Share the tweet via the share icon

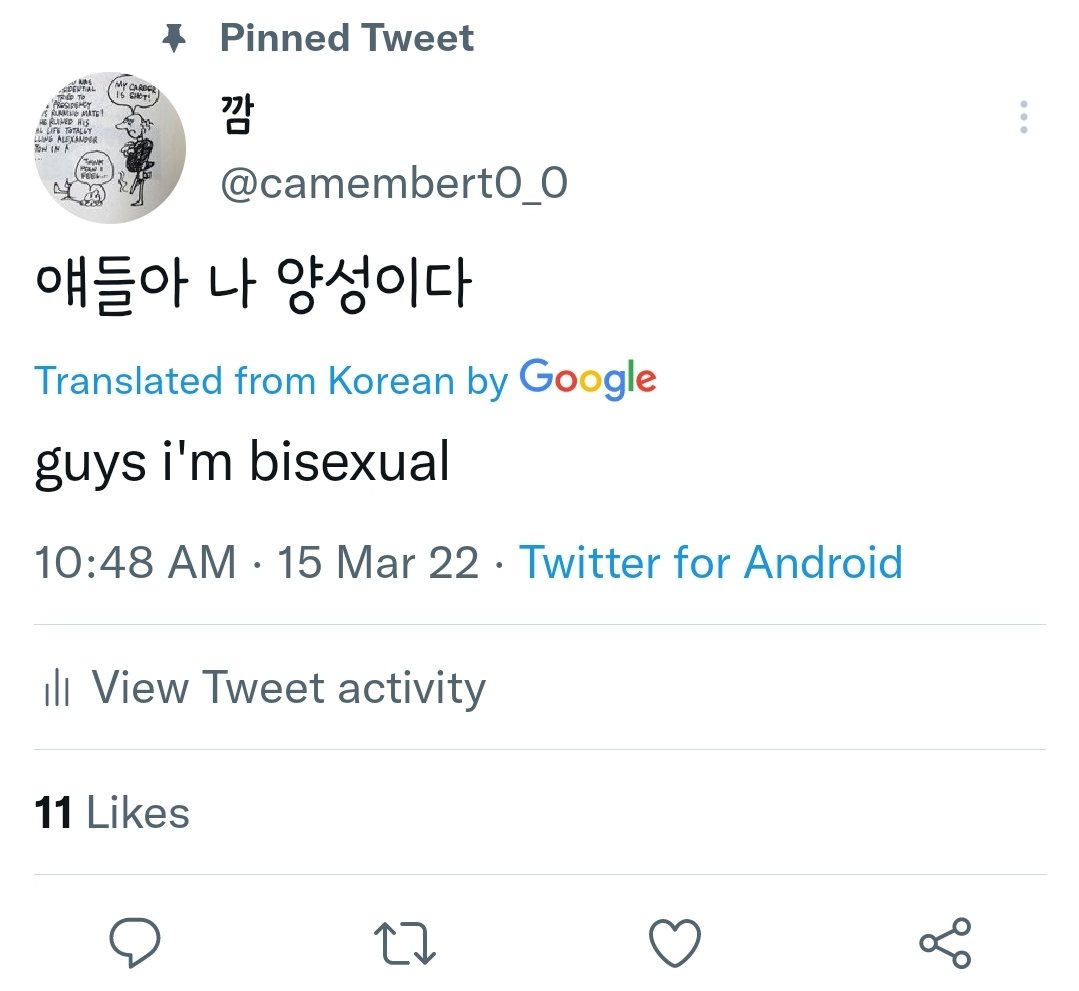point(944,943)
